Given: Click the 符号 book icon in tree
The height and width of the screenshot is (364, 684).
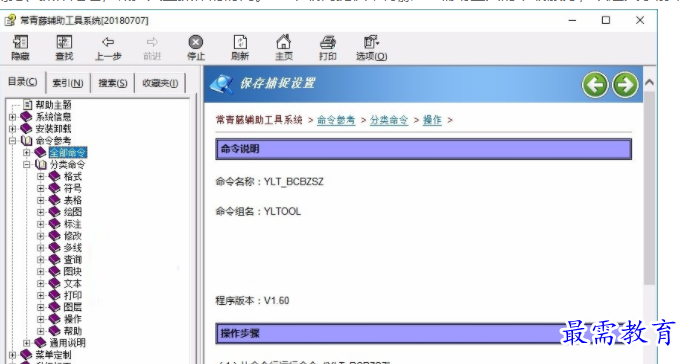Looking at the screenshot, I should [55, 188].
